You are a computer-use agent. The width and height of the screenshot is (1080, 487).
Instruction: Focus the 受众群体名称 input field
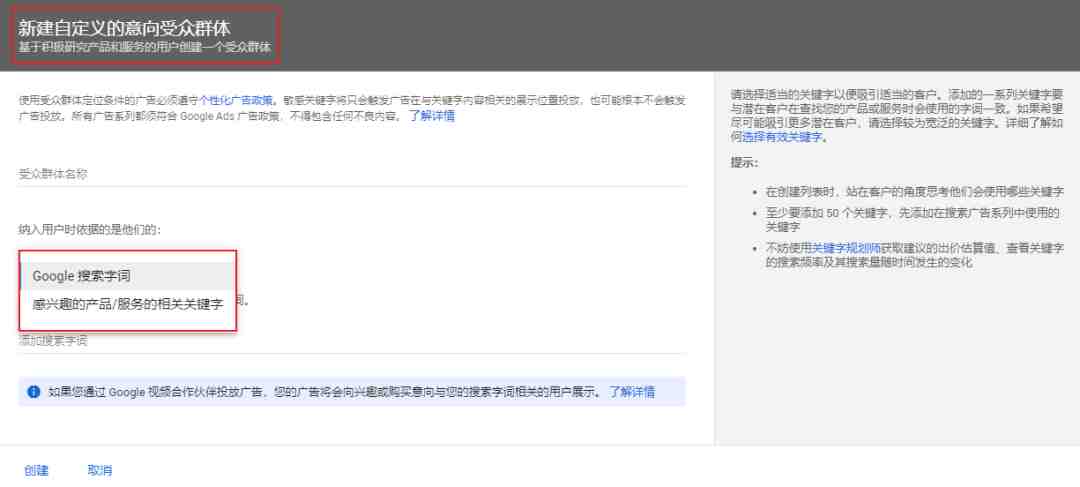353,174
